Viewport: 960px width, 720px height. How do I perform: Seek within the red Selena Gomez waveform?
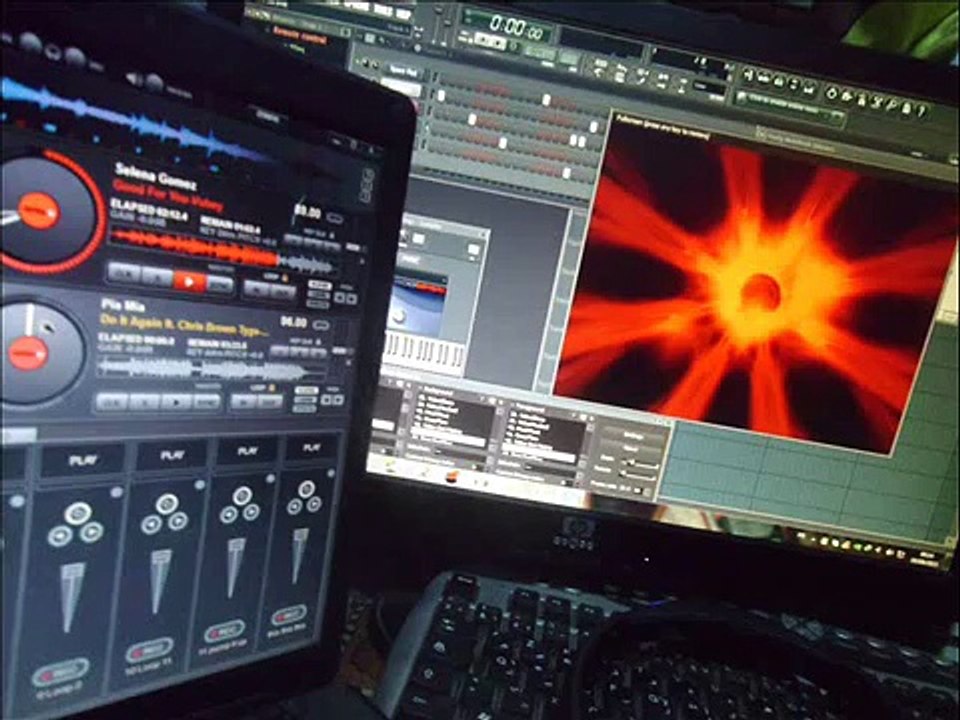click(223, 250)
